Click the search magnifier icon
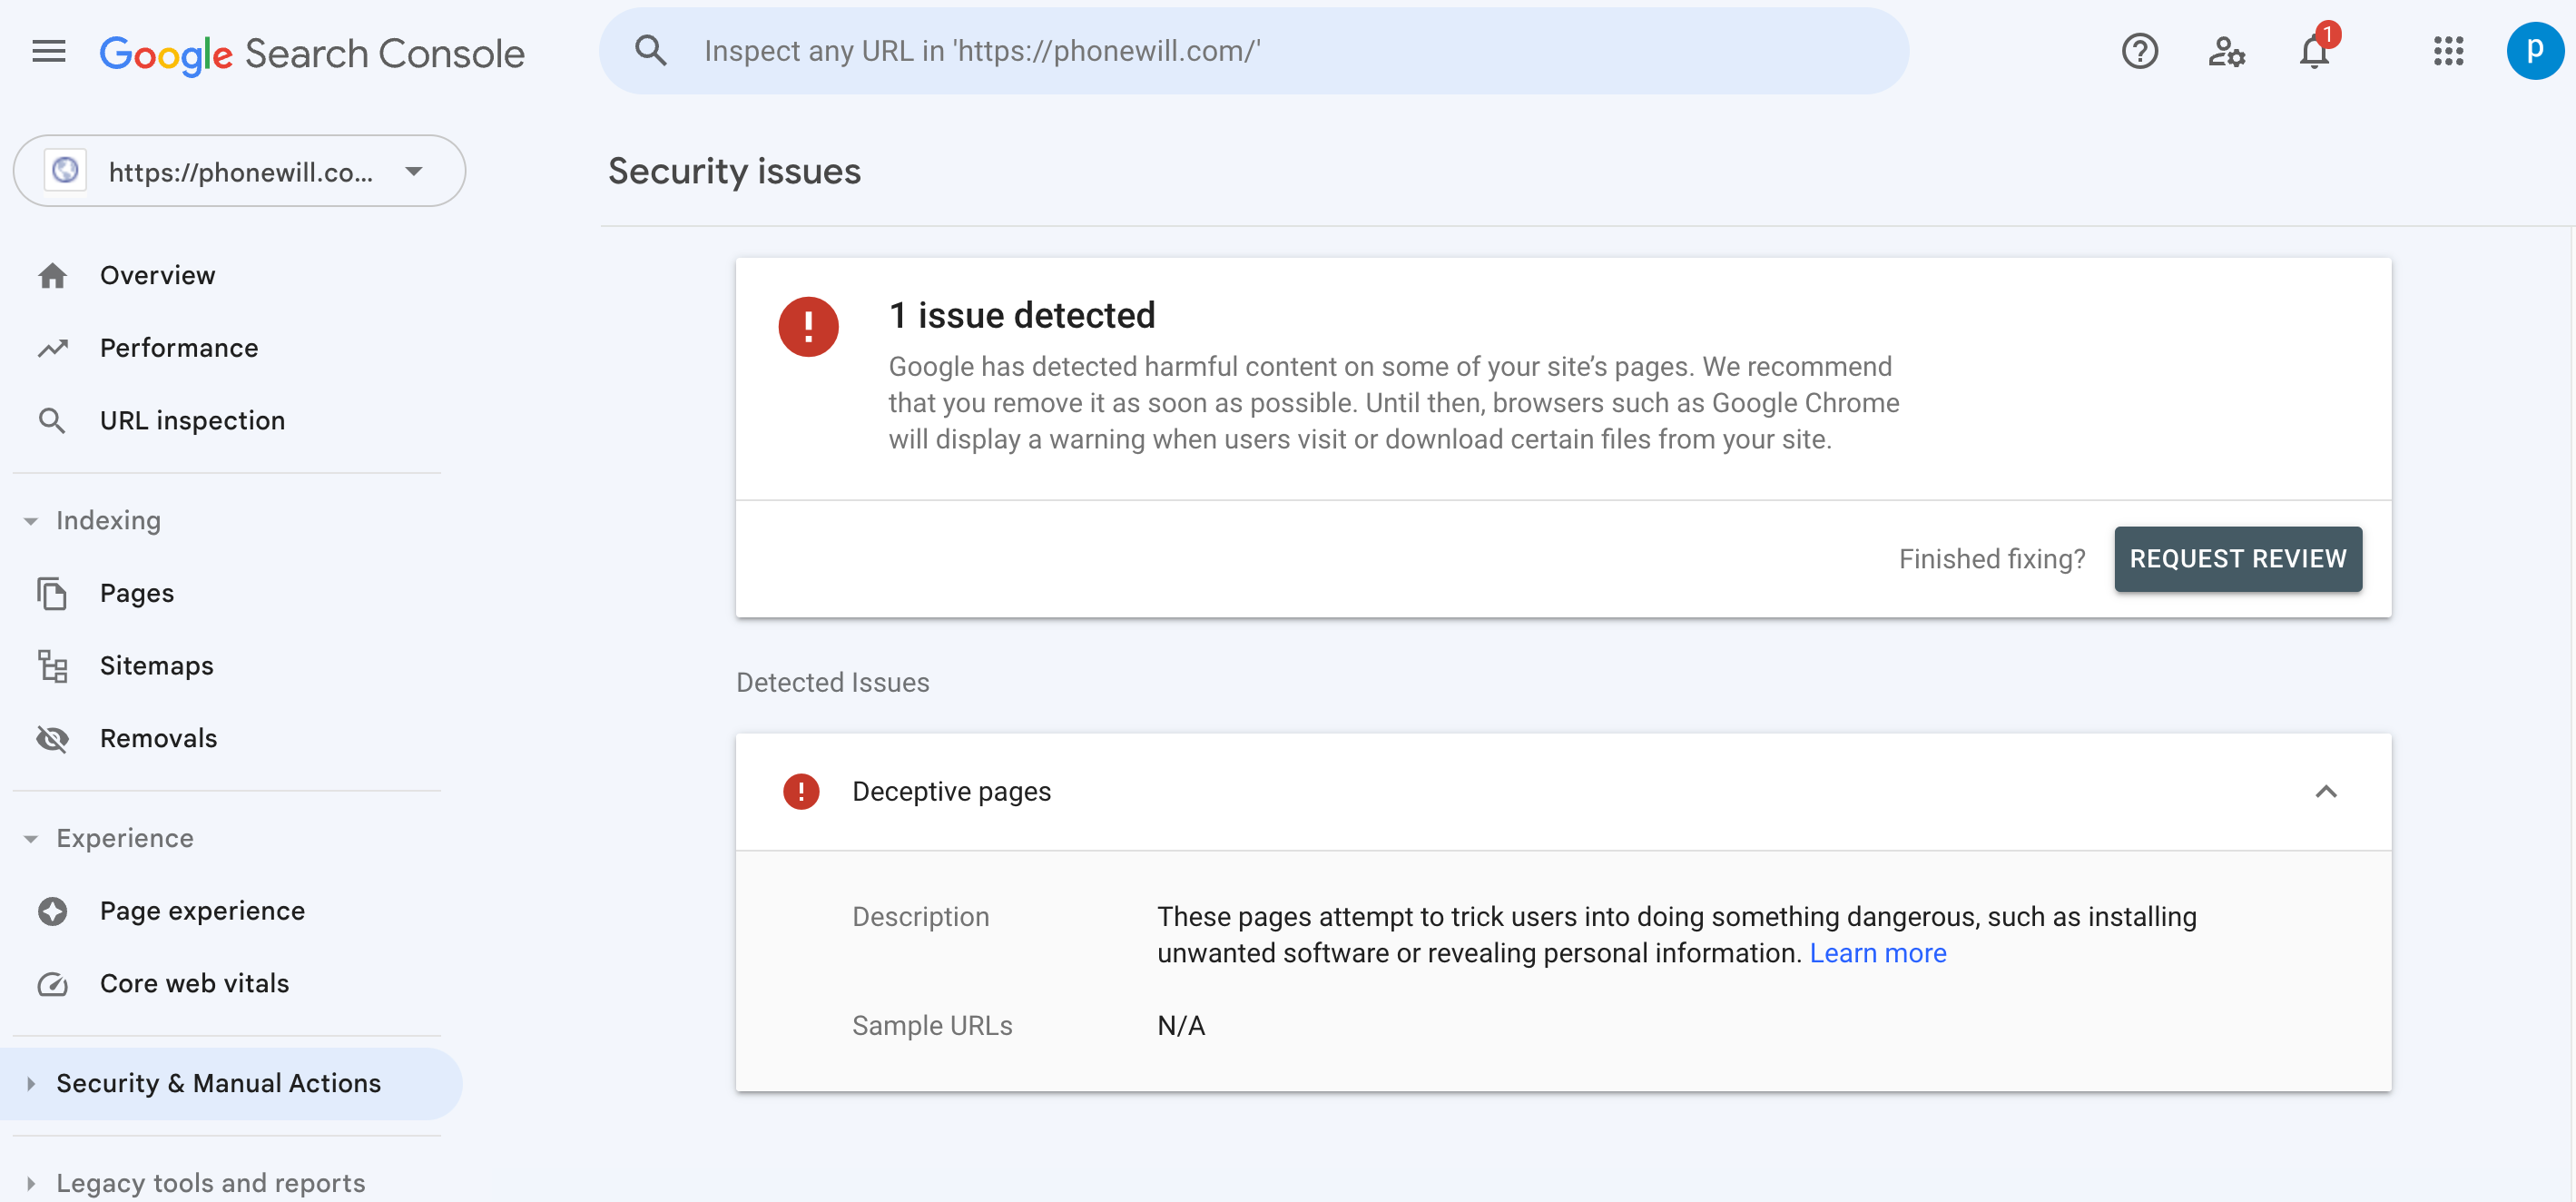Image resolution: width=2576 pixels, height=1202 pixels. pyautogui.click(x=651, y=51)
